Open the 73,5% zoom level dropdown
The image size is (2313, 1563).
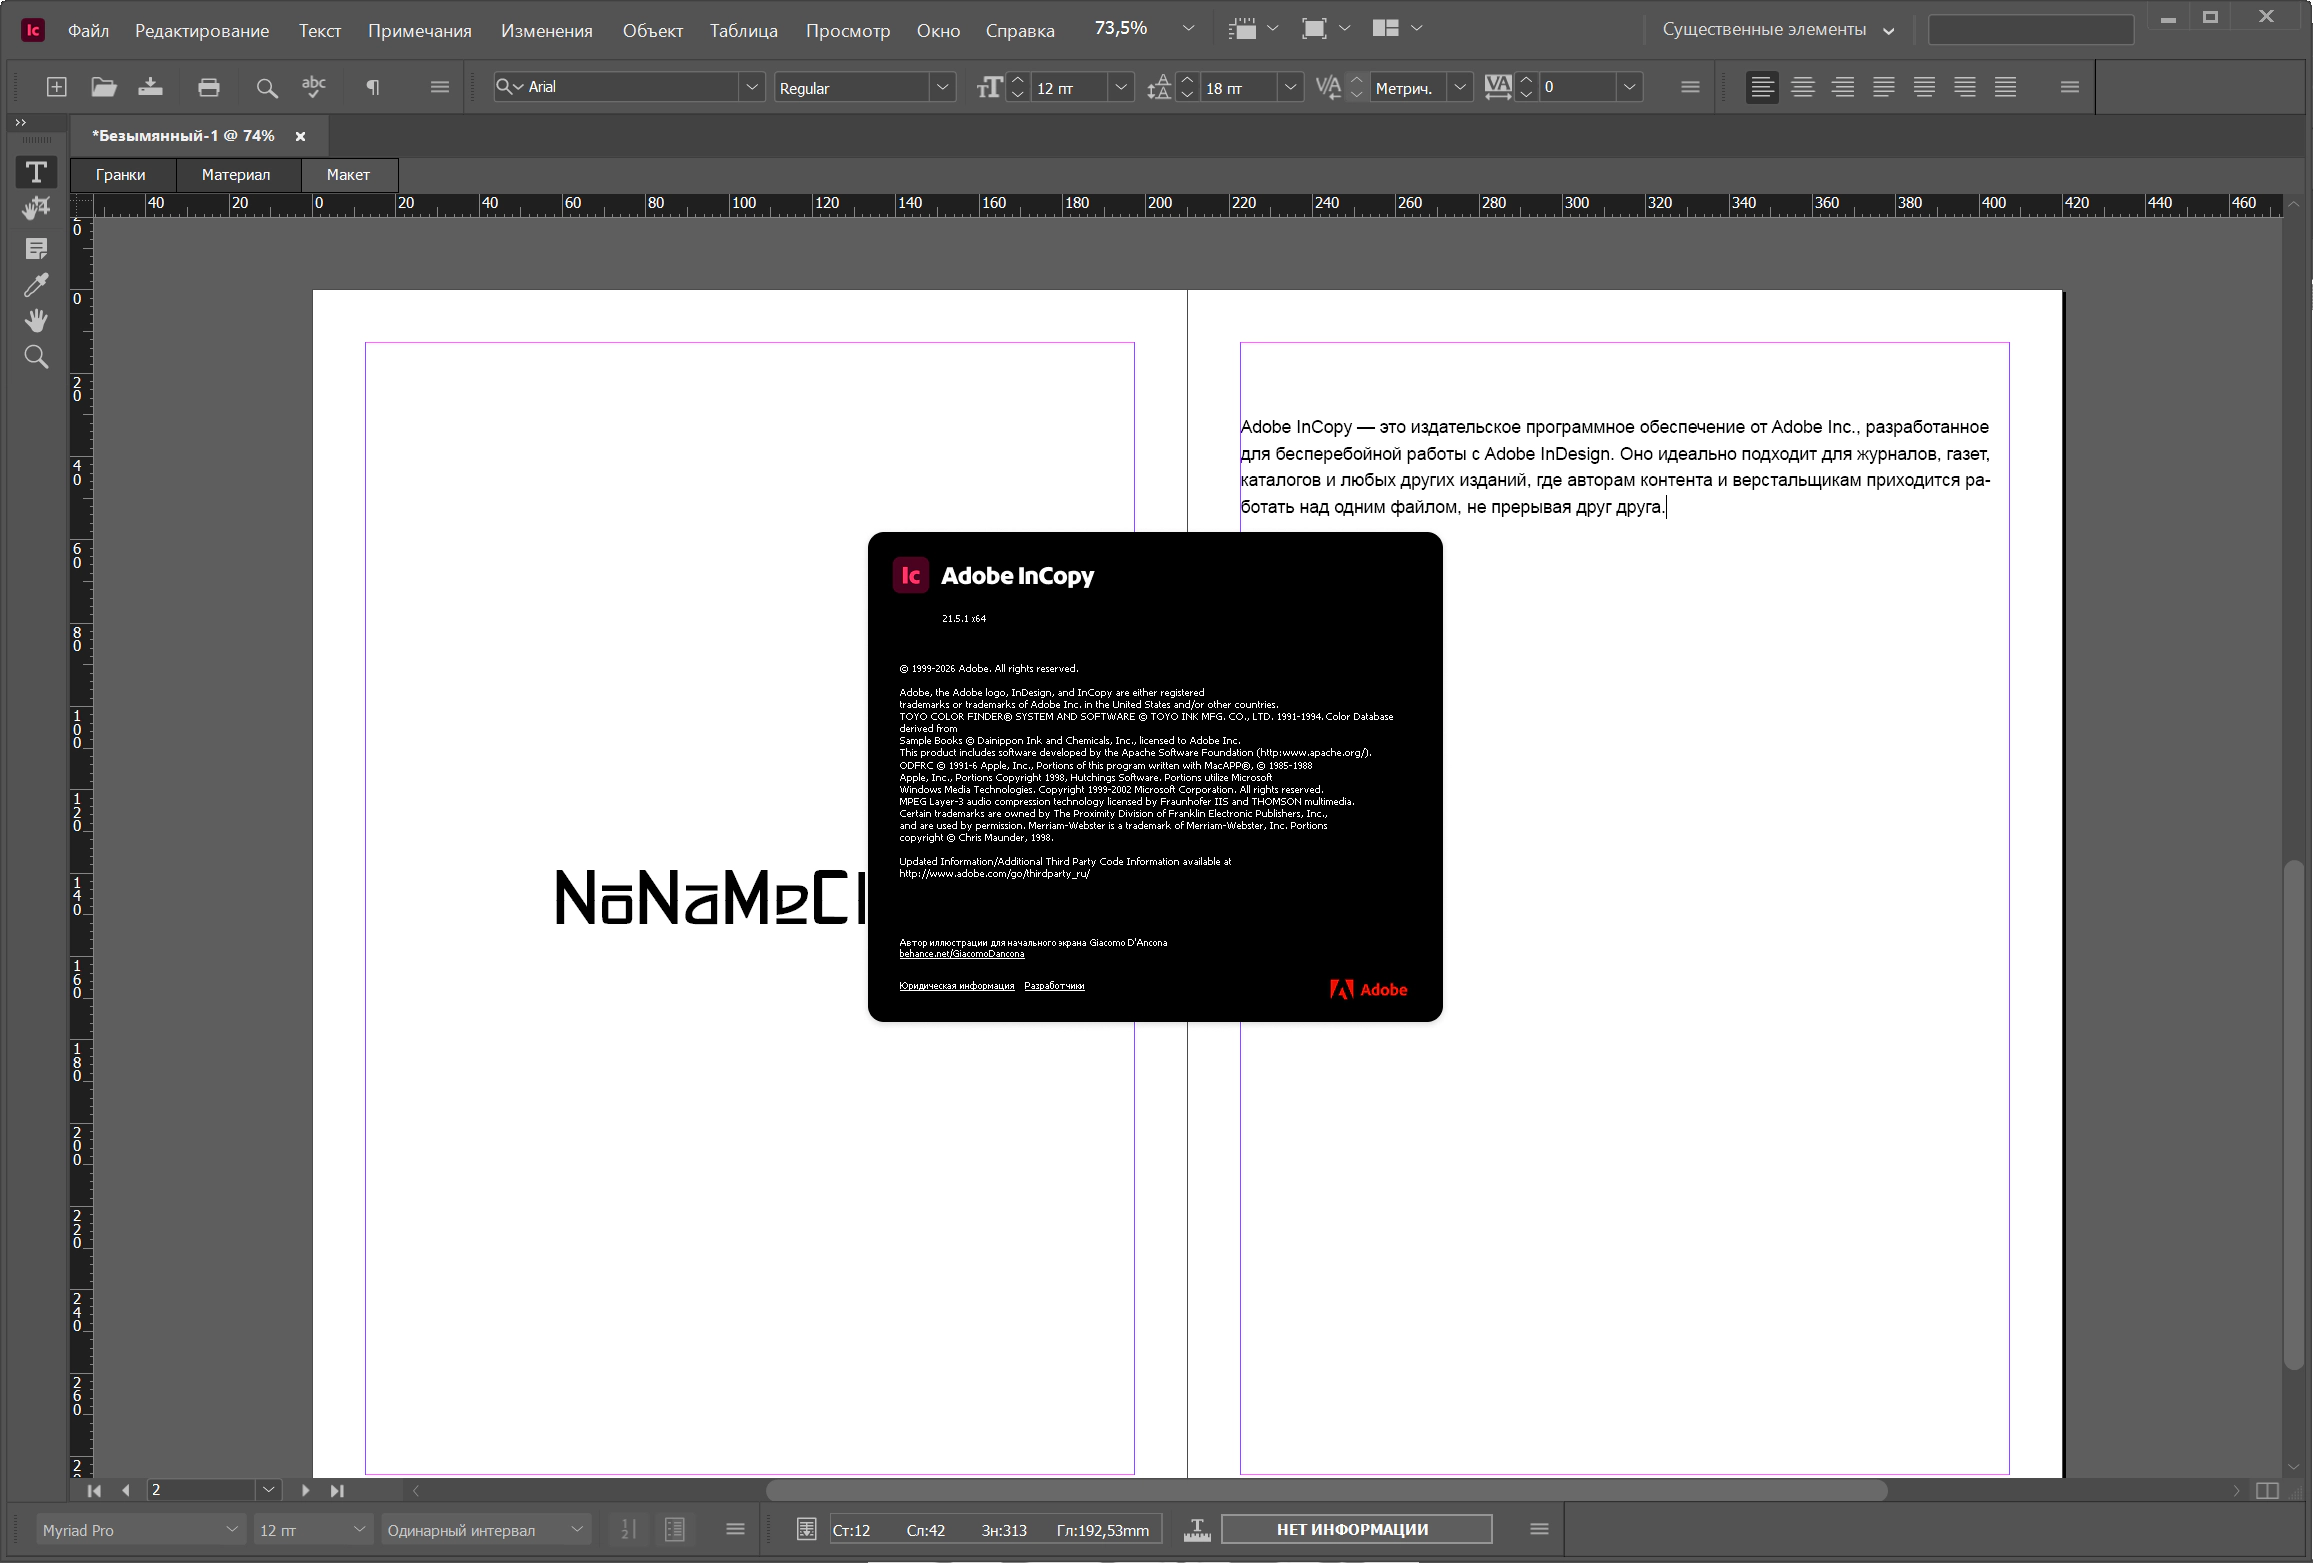(1188, 29)
